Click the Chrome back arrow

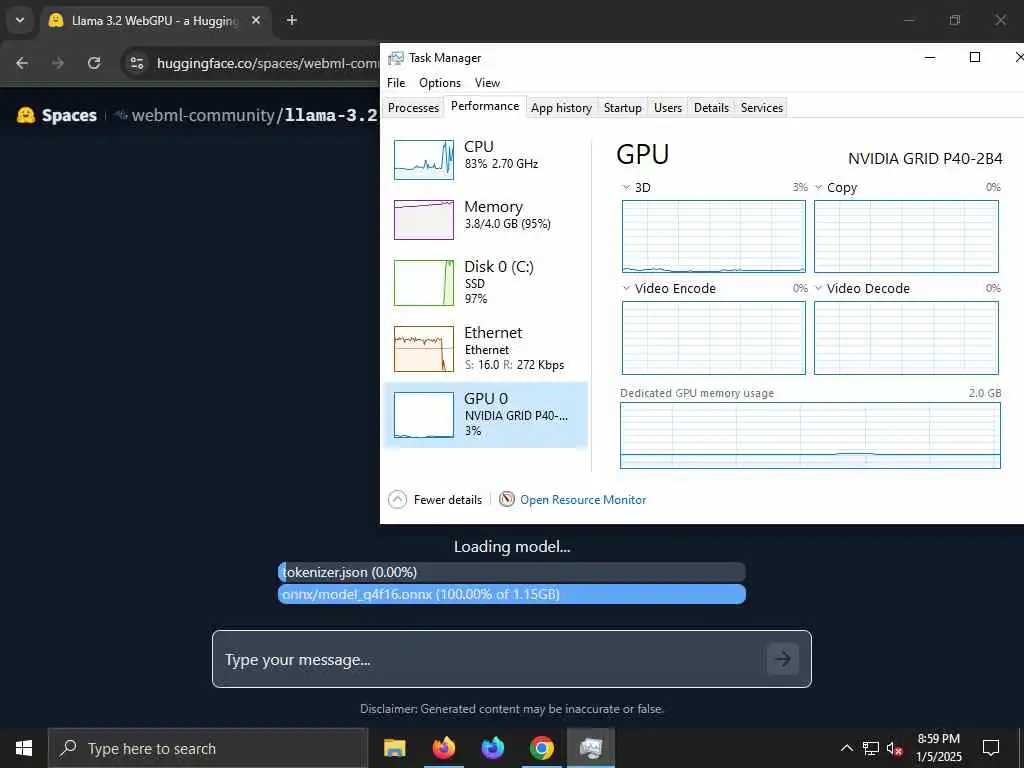tap(22, 63)
